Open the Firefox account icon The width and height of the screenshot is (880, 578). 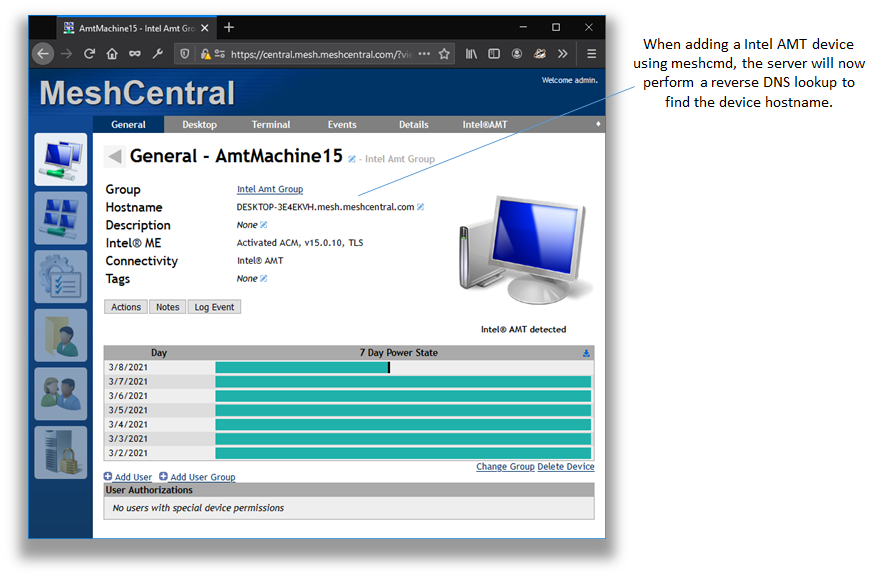pyautogui.click(x=517, y=54)
